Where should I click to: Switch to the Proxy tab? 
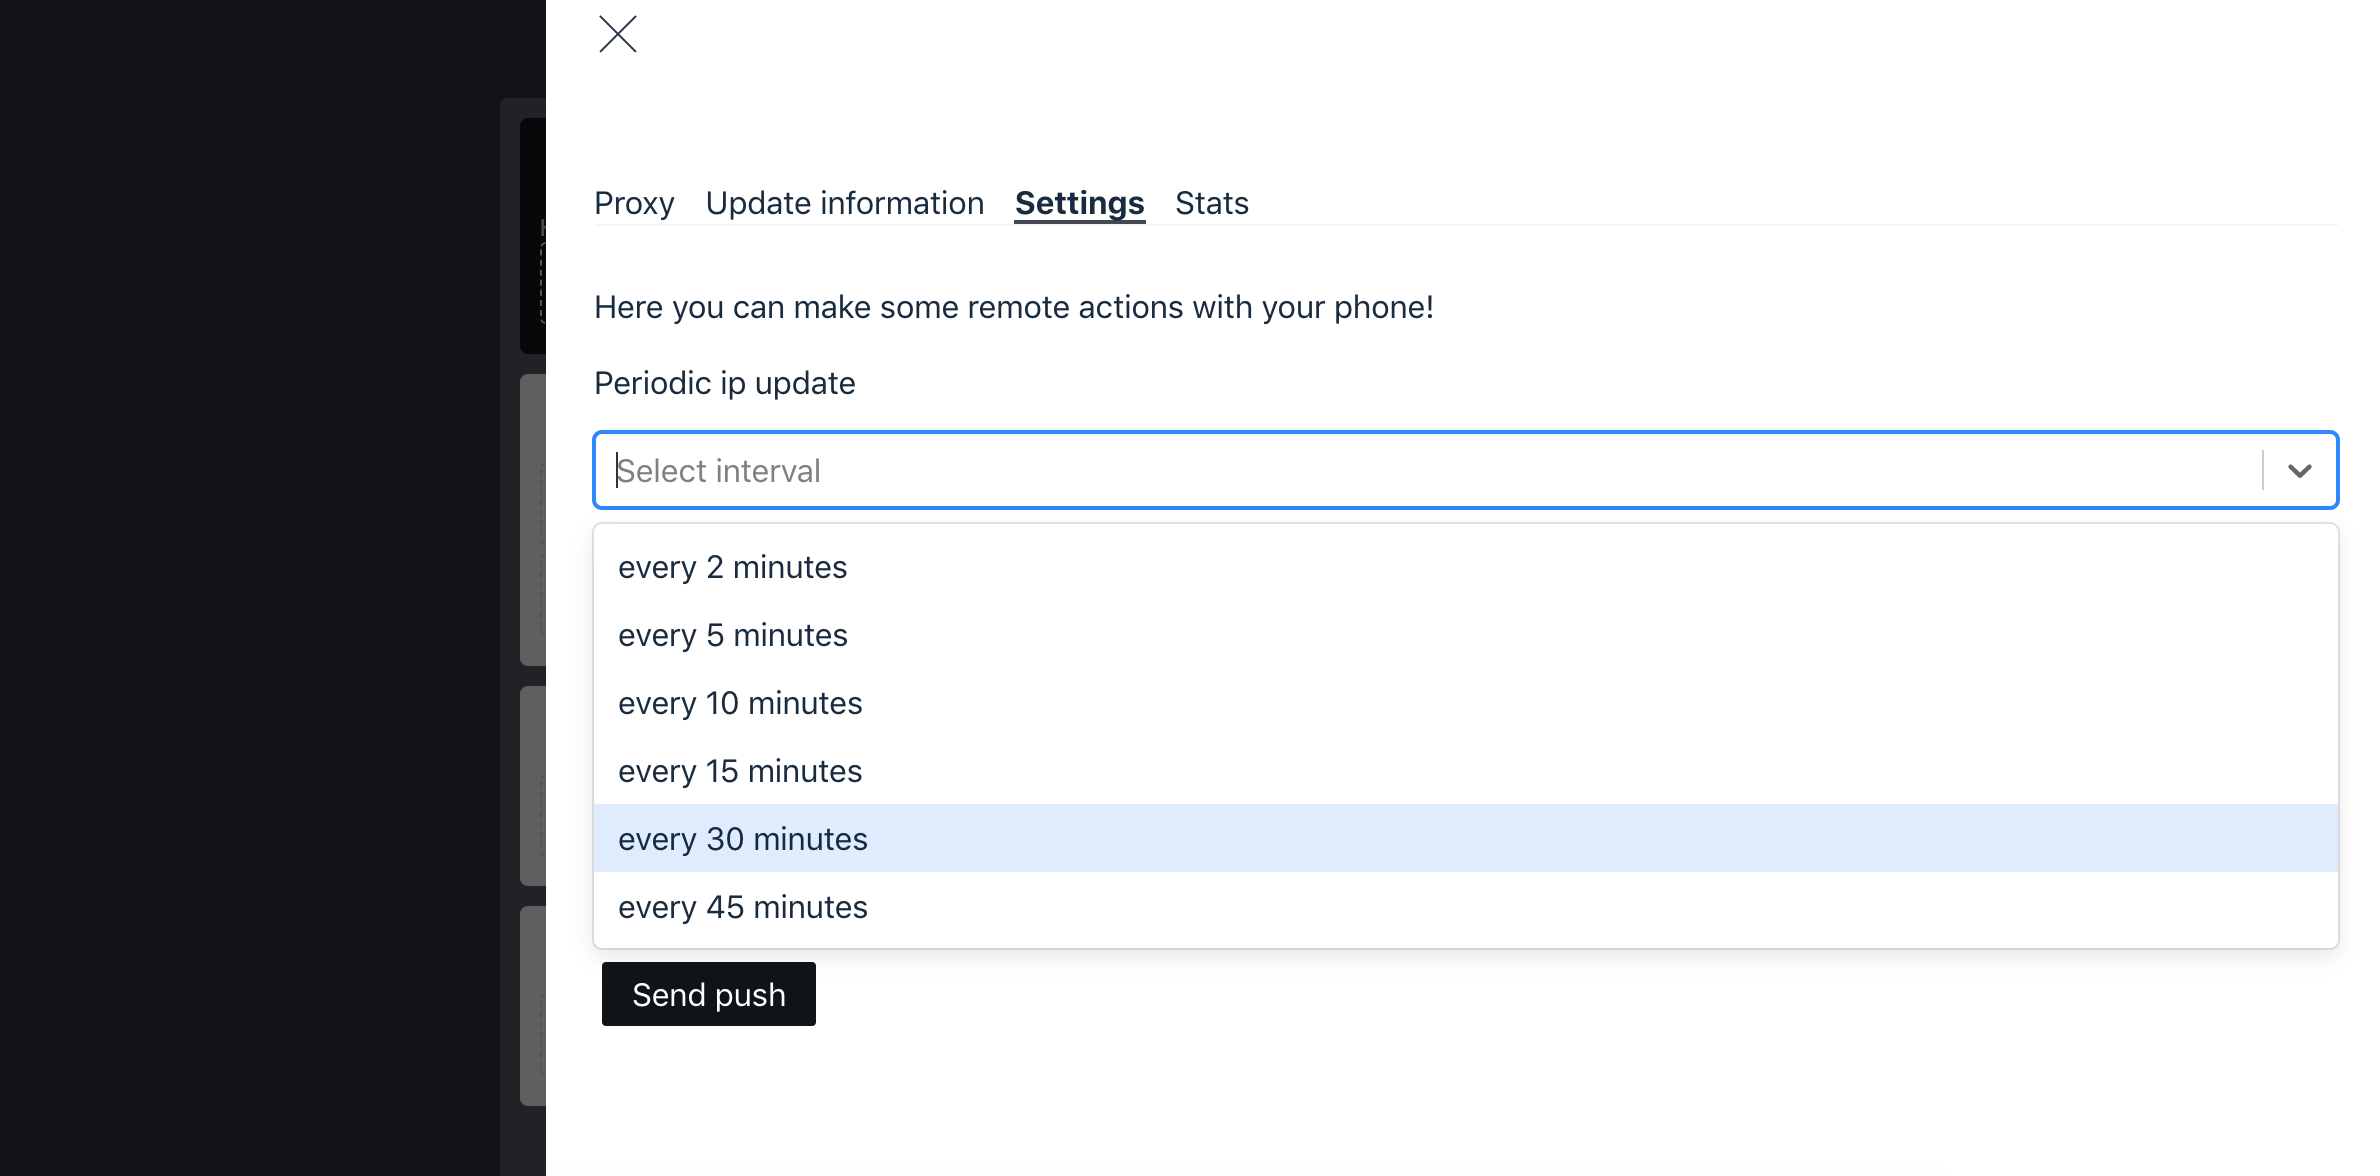(634, 203)
